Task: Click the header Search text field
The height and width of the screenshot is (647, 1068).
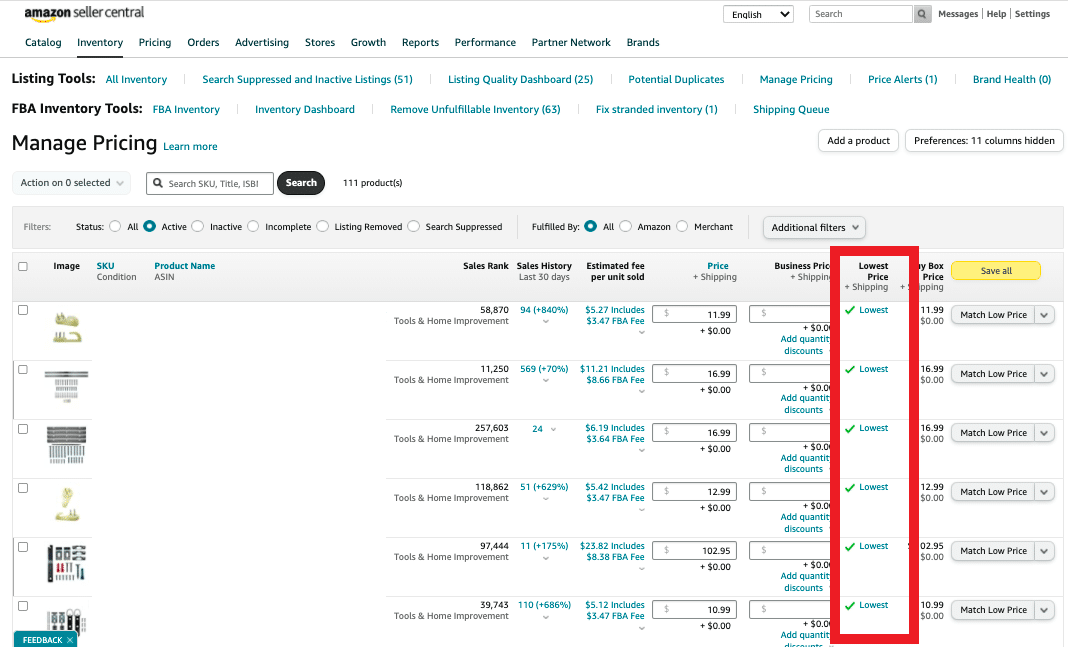Action: tap(861, 14)
